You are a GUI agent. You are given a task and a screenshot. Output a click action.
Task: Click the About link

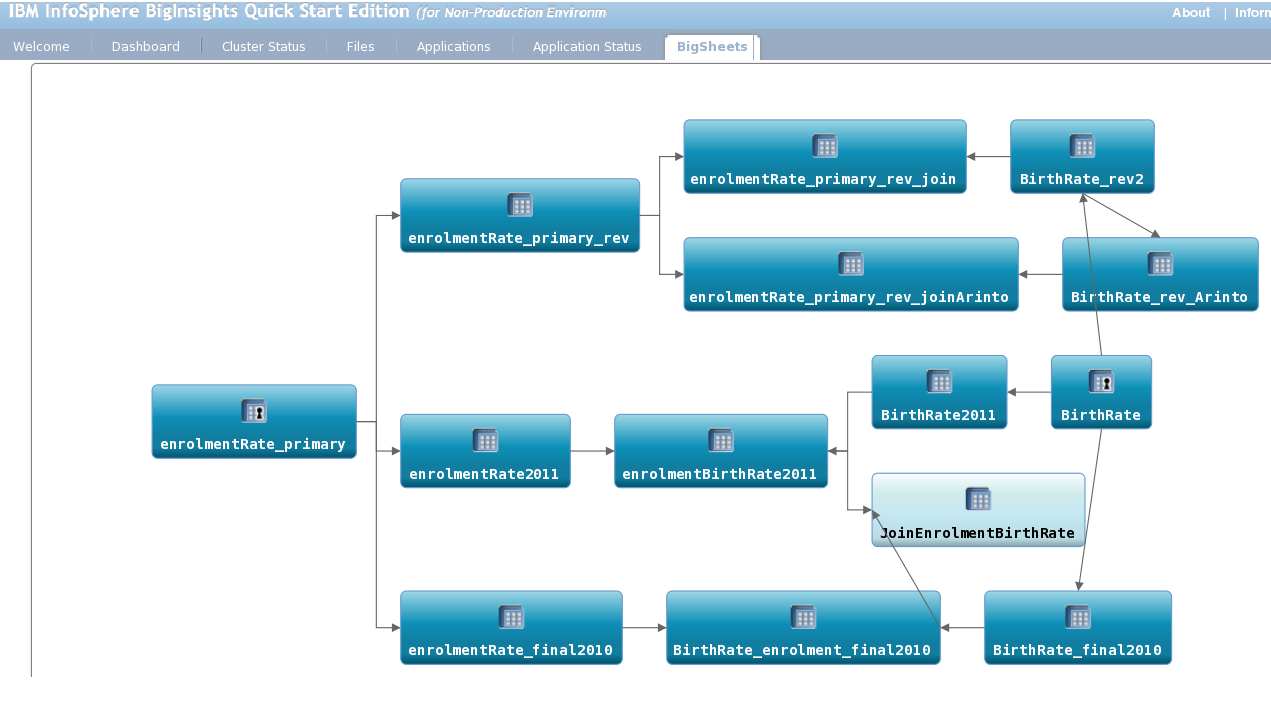tap(1191, 13)
